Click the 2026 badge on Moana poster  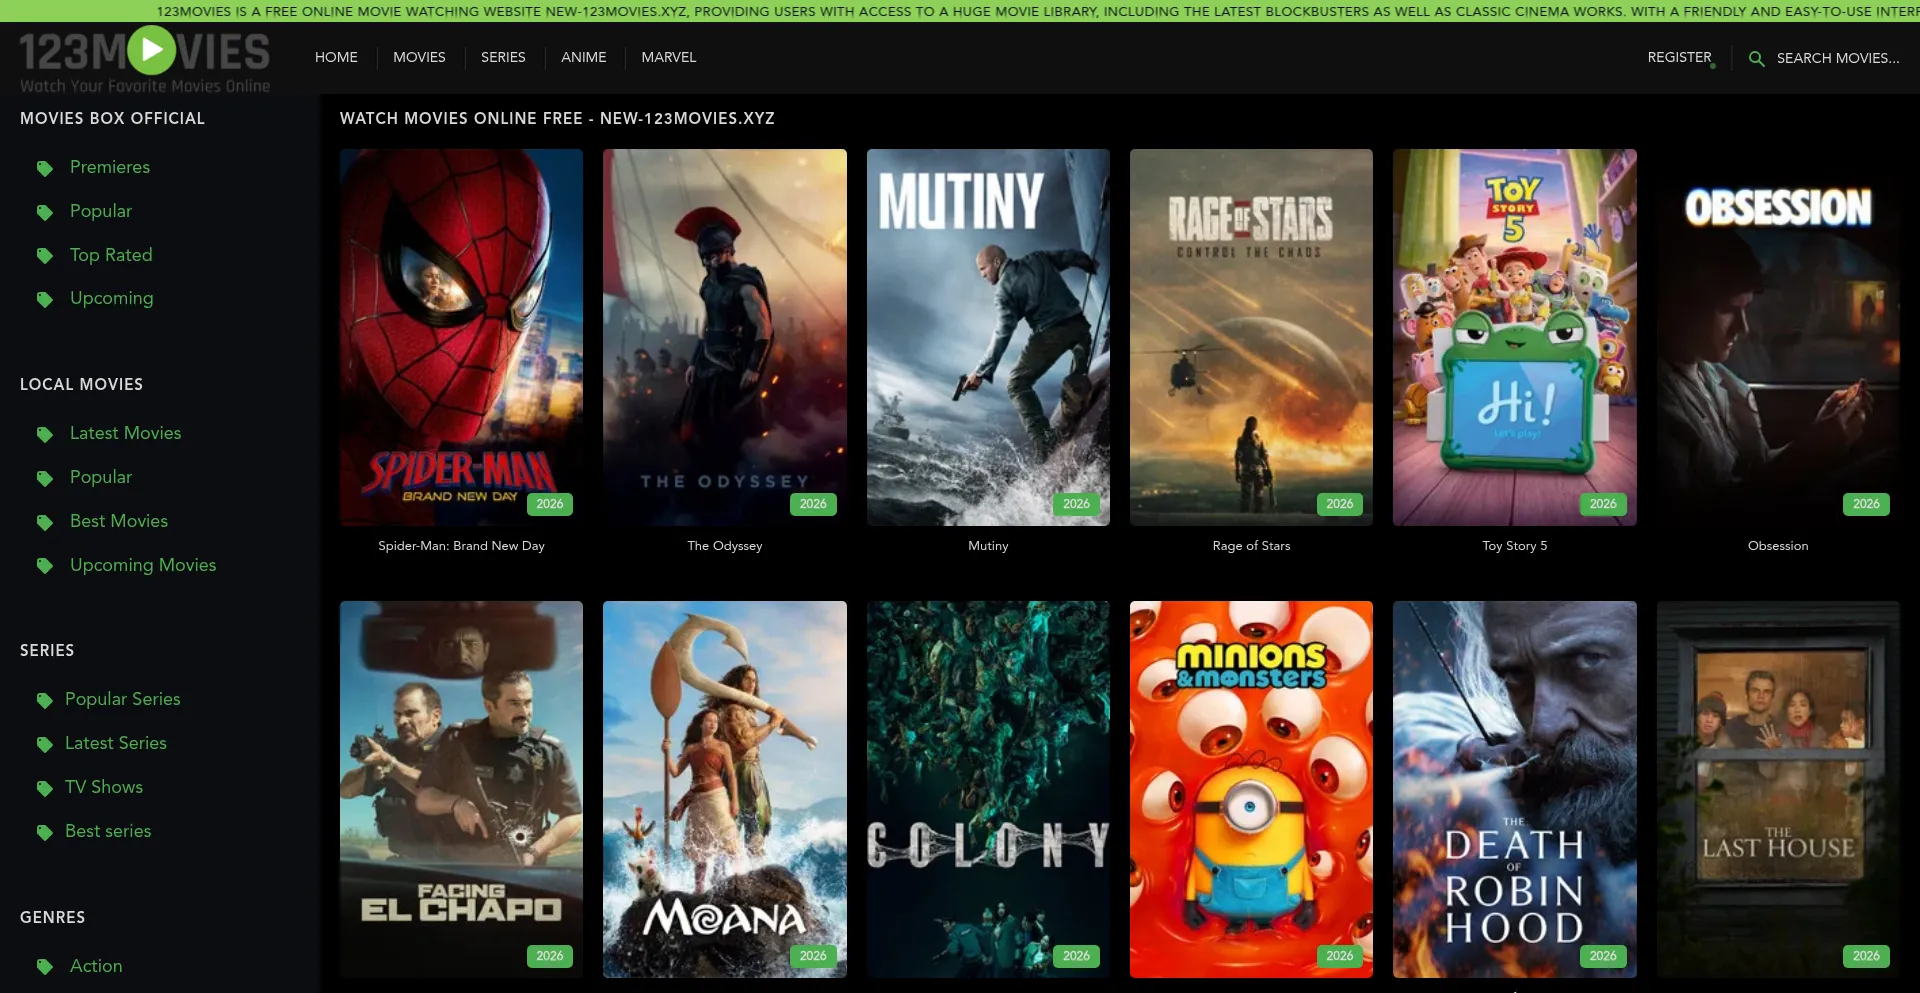813,956
